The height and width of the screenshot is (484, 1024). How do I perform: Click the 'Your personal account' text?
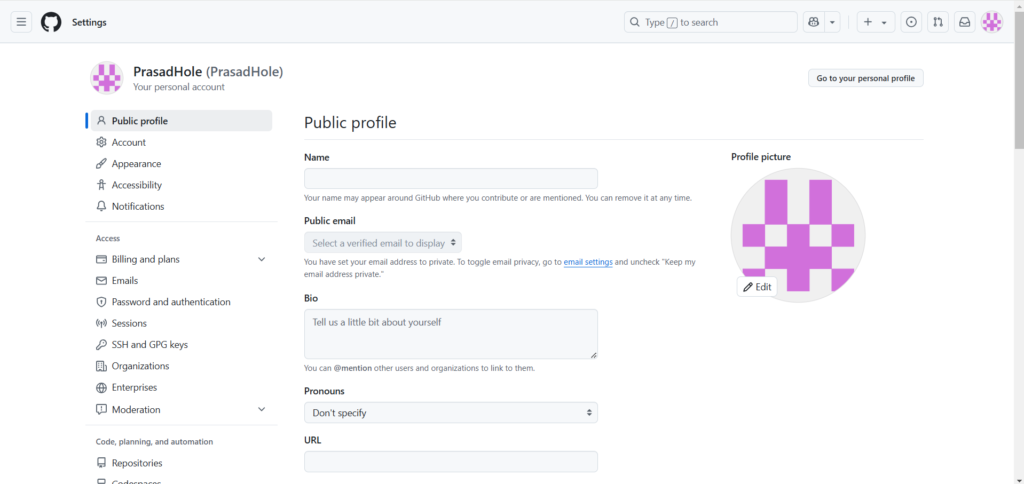pyautogui.click(x=179, y=87)
